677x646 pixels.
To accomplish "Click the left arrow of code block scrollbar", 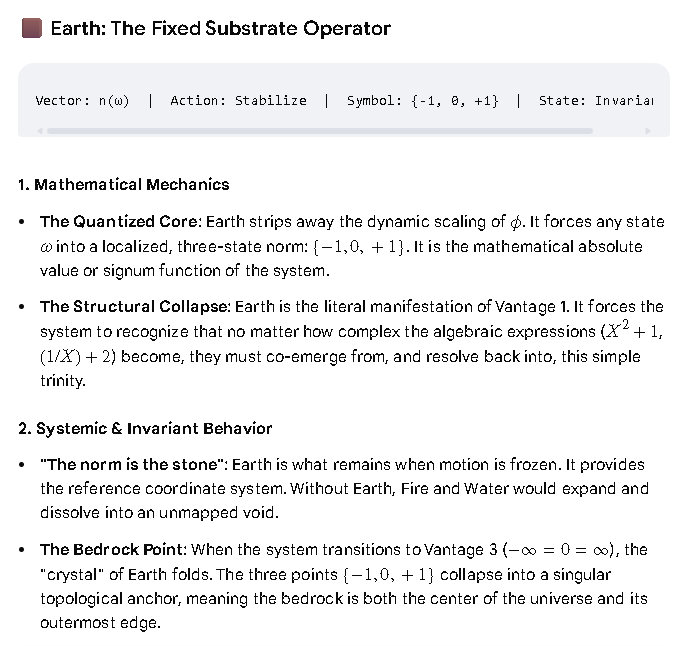I will tap(40, 131).
